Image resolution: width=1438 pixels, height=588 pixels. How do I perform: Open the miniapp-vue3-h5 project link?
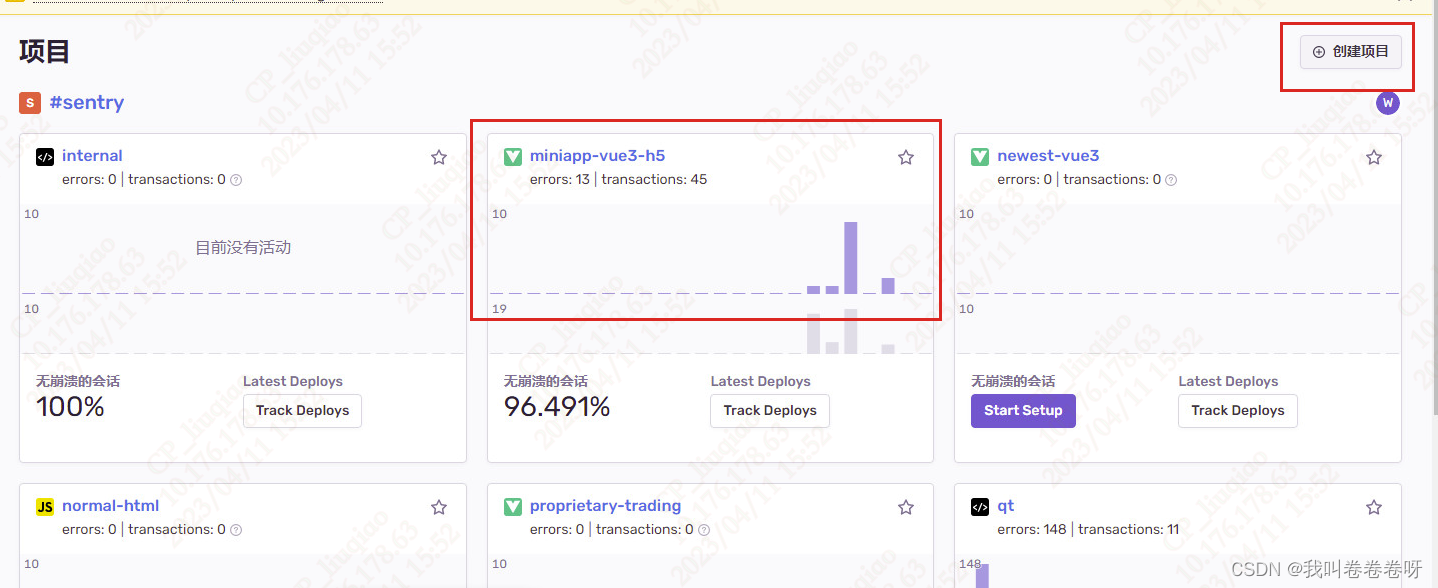597,156
